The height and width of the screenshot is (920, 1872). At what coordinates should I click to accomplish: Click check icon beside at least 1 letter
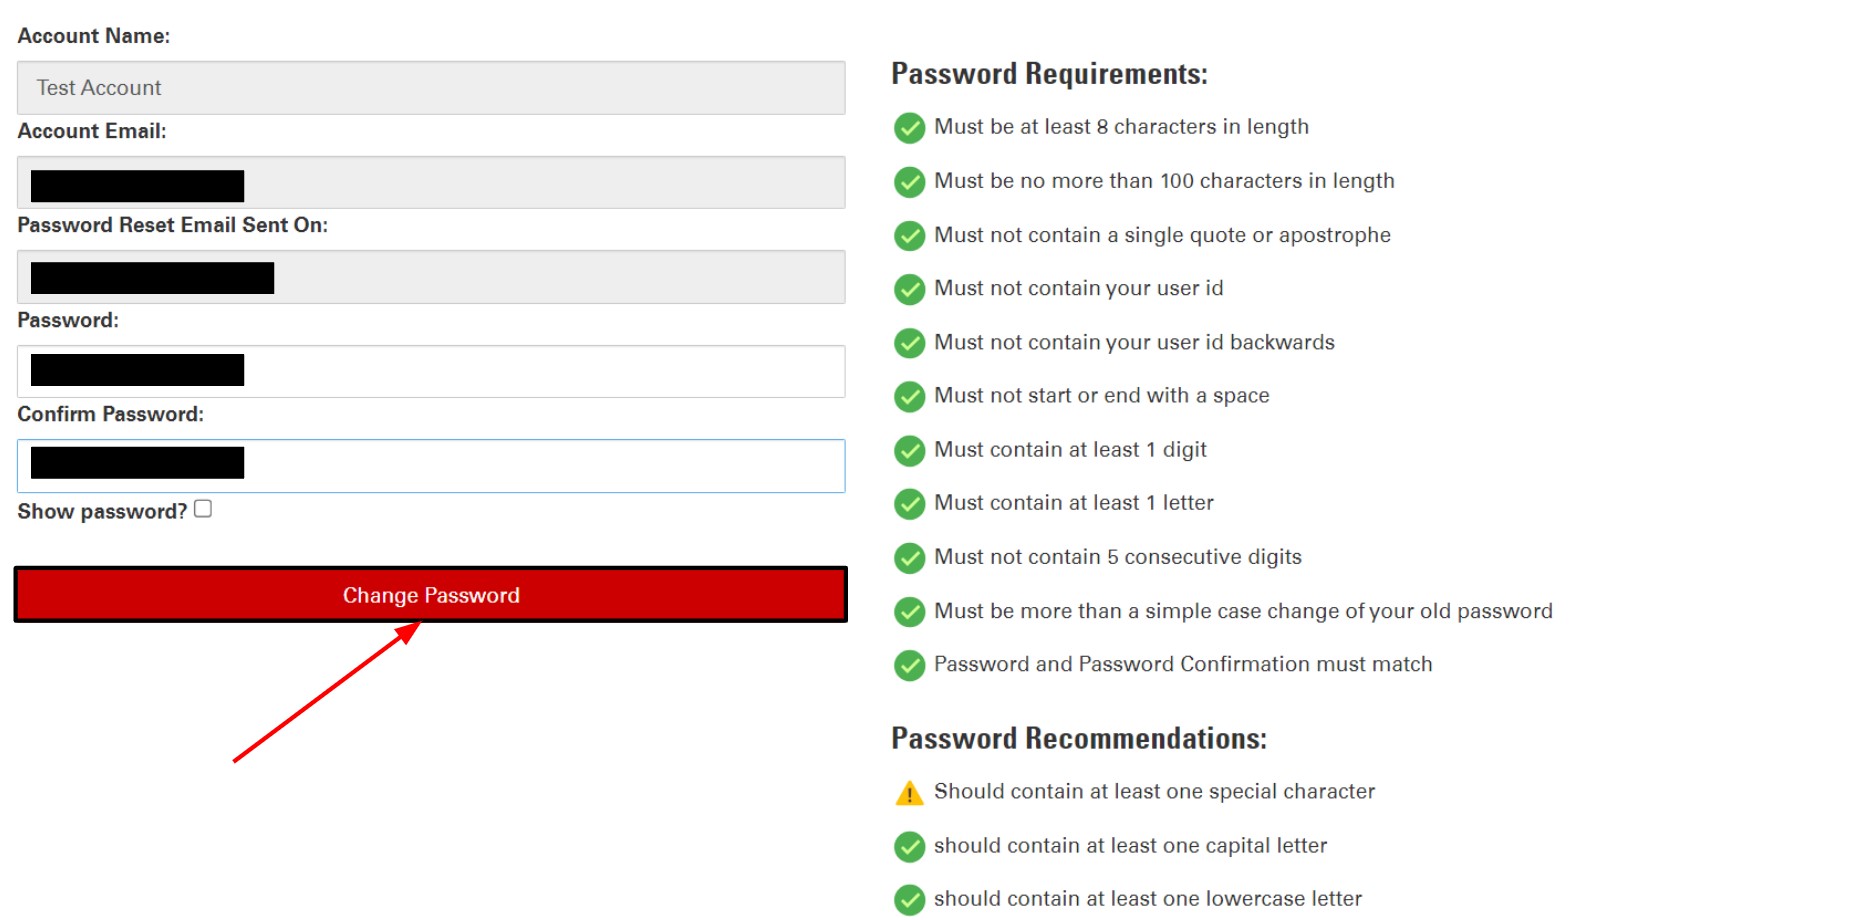click(909, 504)
